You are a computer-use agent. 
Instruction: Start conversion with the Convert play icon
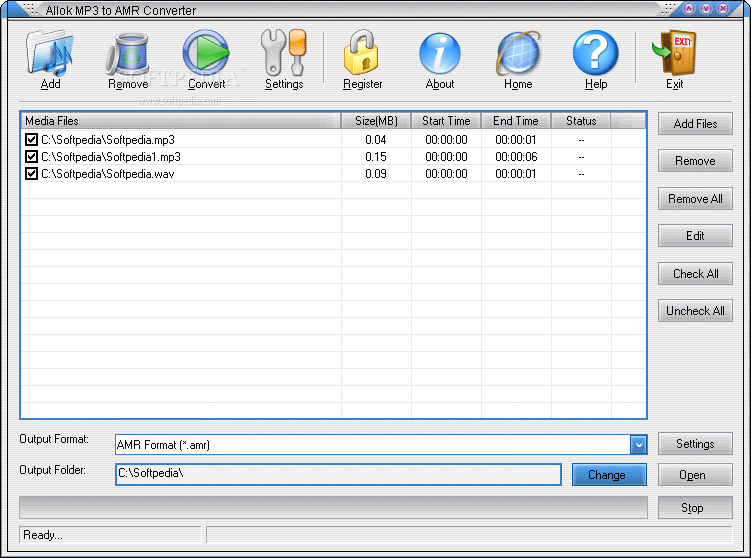point(206,53)
